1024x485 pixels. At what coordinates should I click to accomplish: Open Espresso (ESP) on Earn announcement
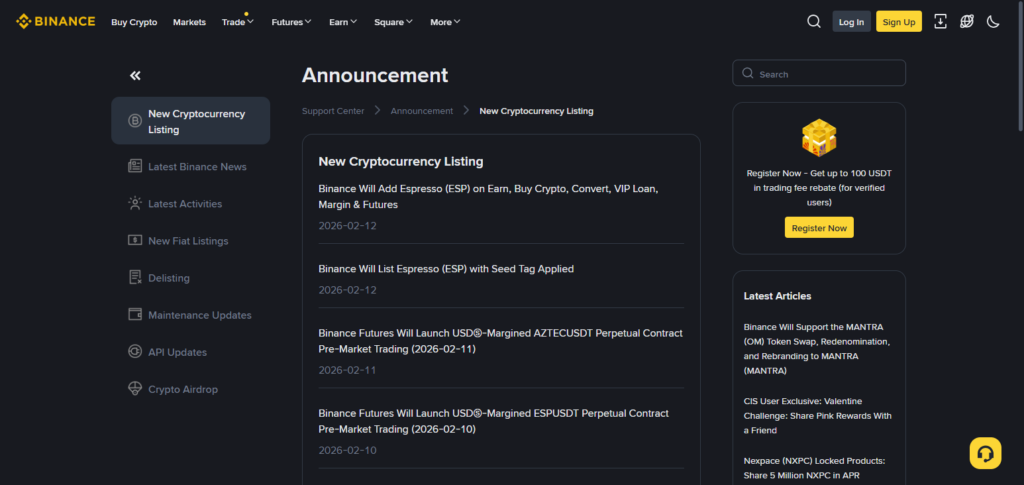point(488,196)
